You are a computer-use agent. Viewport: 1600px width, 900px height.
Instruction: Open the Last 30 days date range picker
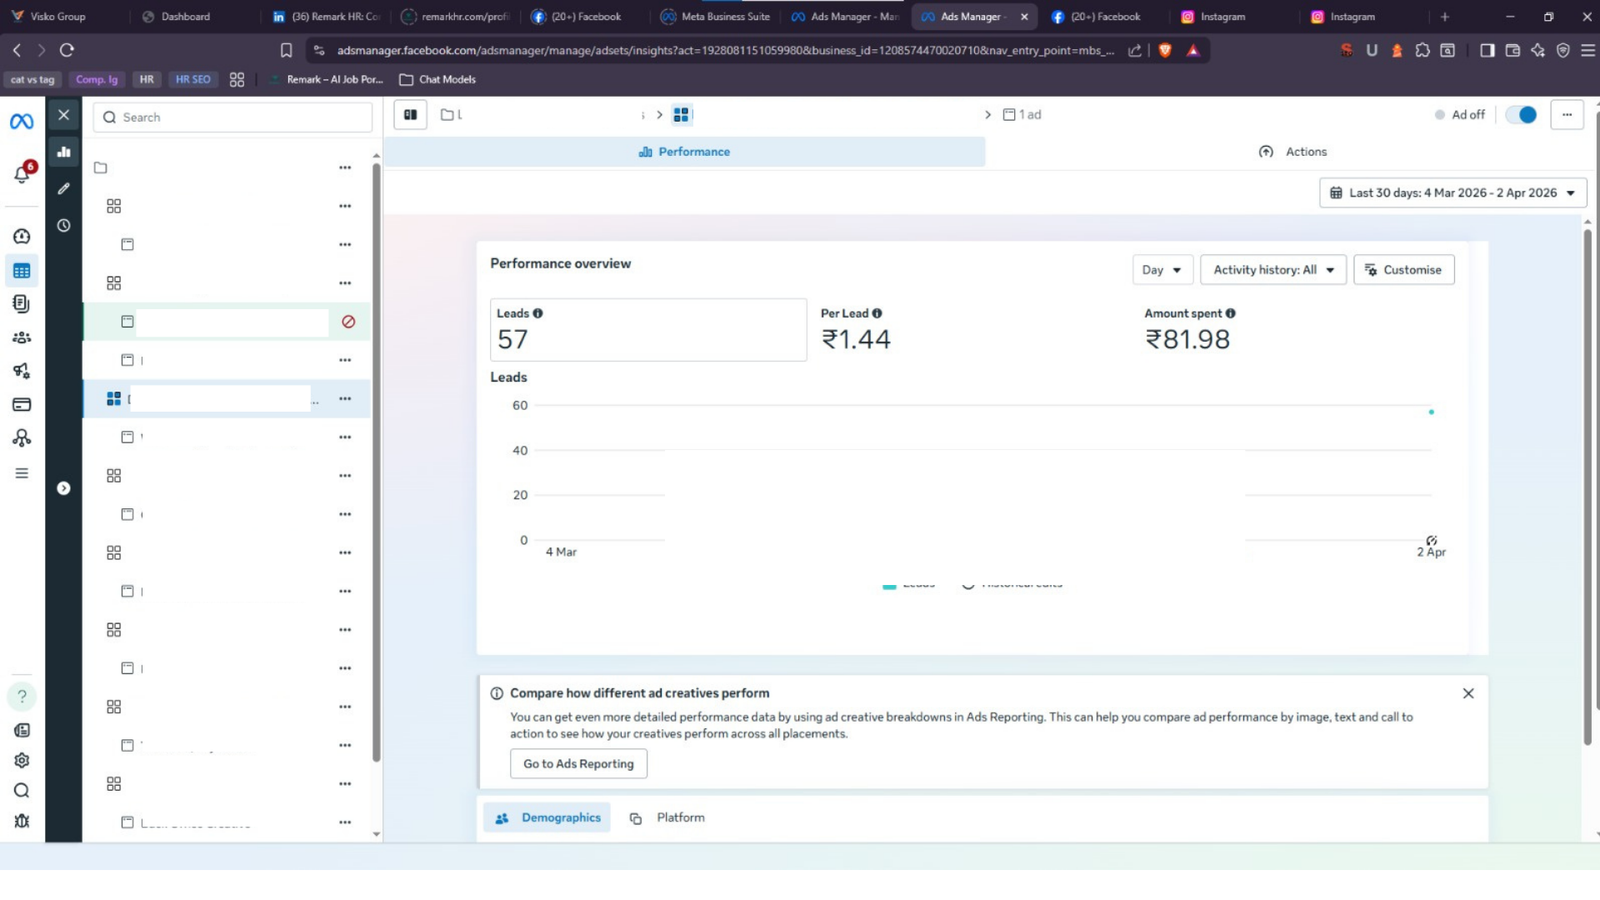1453,193
